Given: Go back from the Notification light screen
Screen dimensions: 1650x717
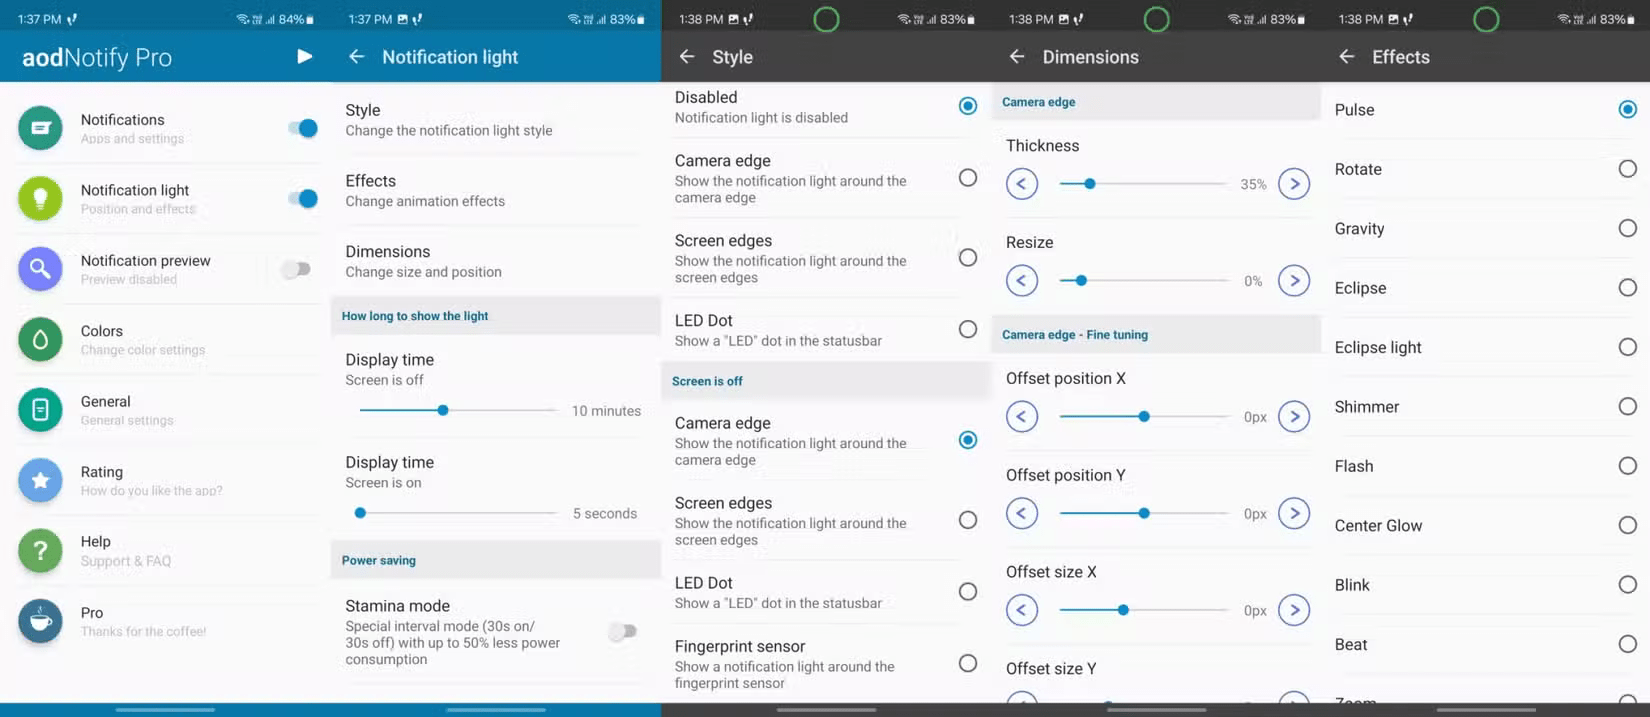Looking at the screenshot, I should coord(356,57).
